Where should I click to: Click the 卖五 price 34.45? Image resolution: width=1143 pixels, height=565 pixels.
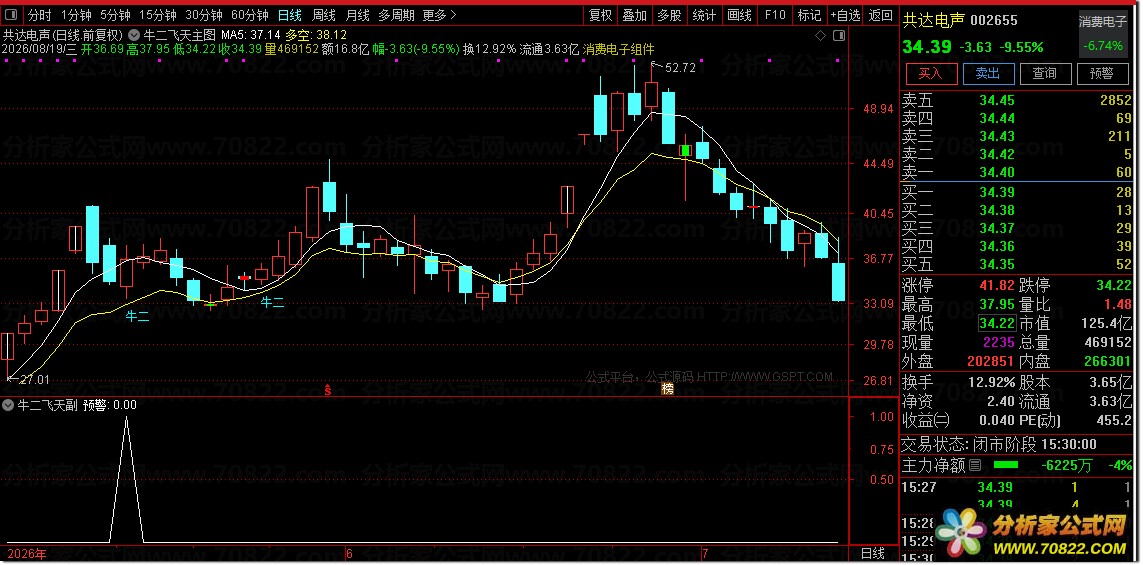pyautogui.click(x=996, y=101)
